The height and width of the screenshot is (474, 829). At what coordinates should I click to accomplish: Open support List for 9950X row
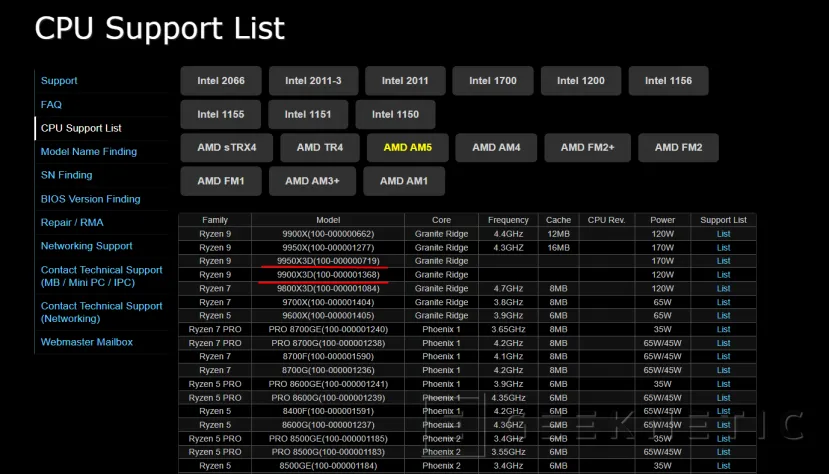click(723, 247)
